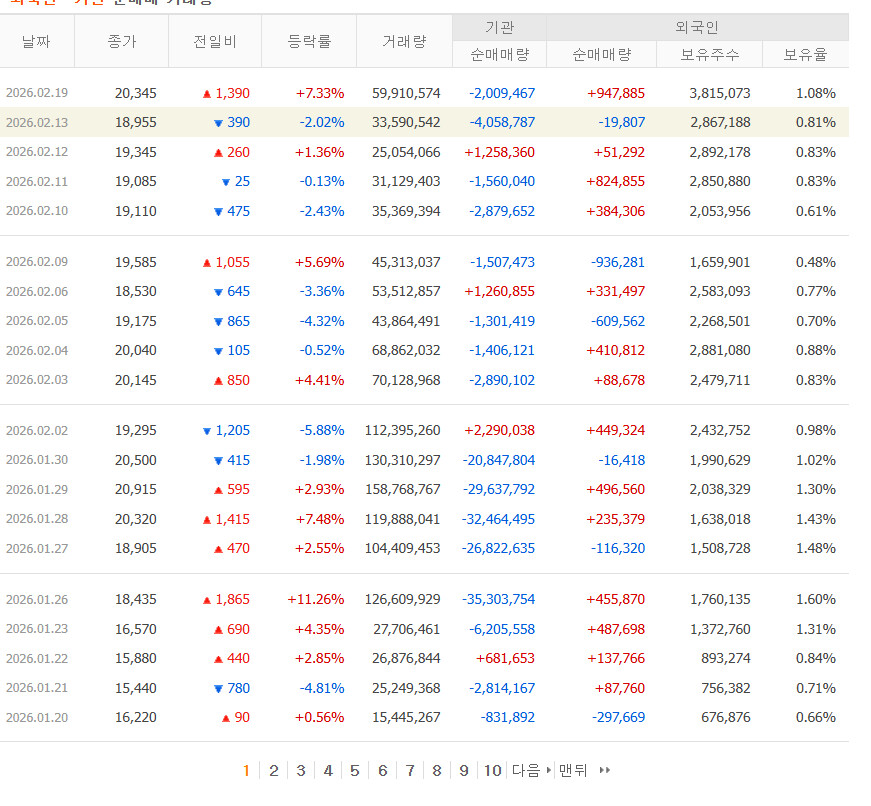Click the 날짜 column header

point(36,41)
